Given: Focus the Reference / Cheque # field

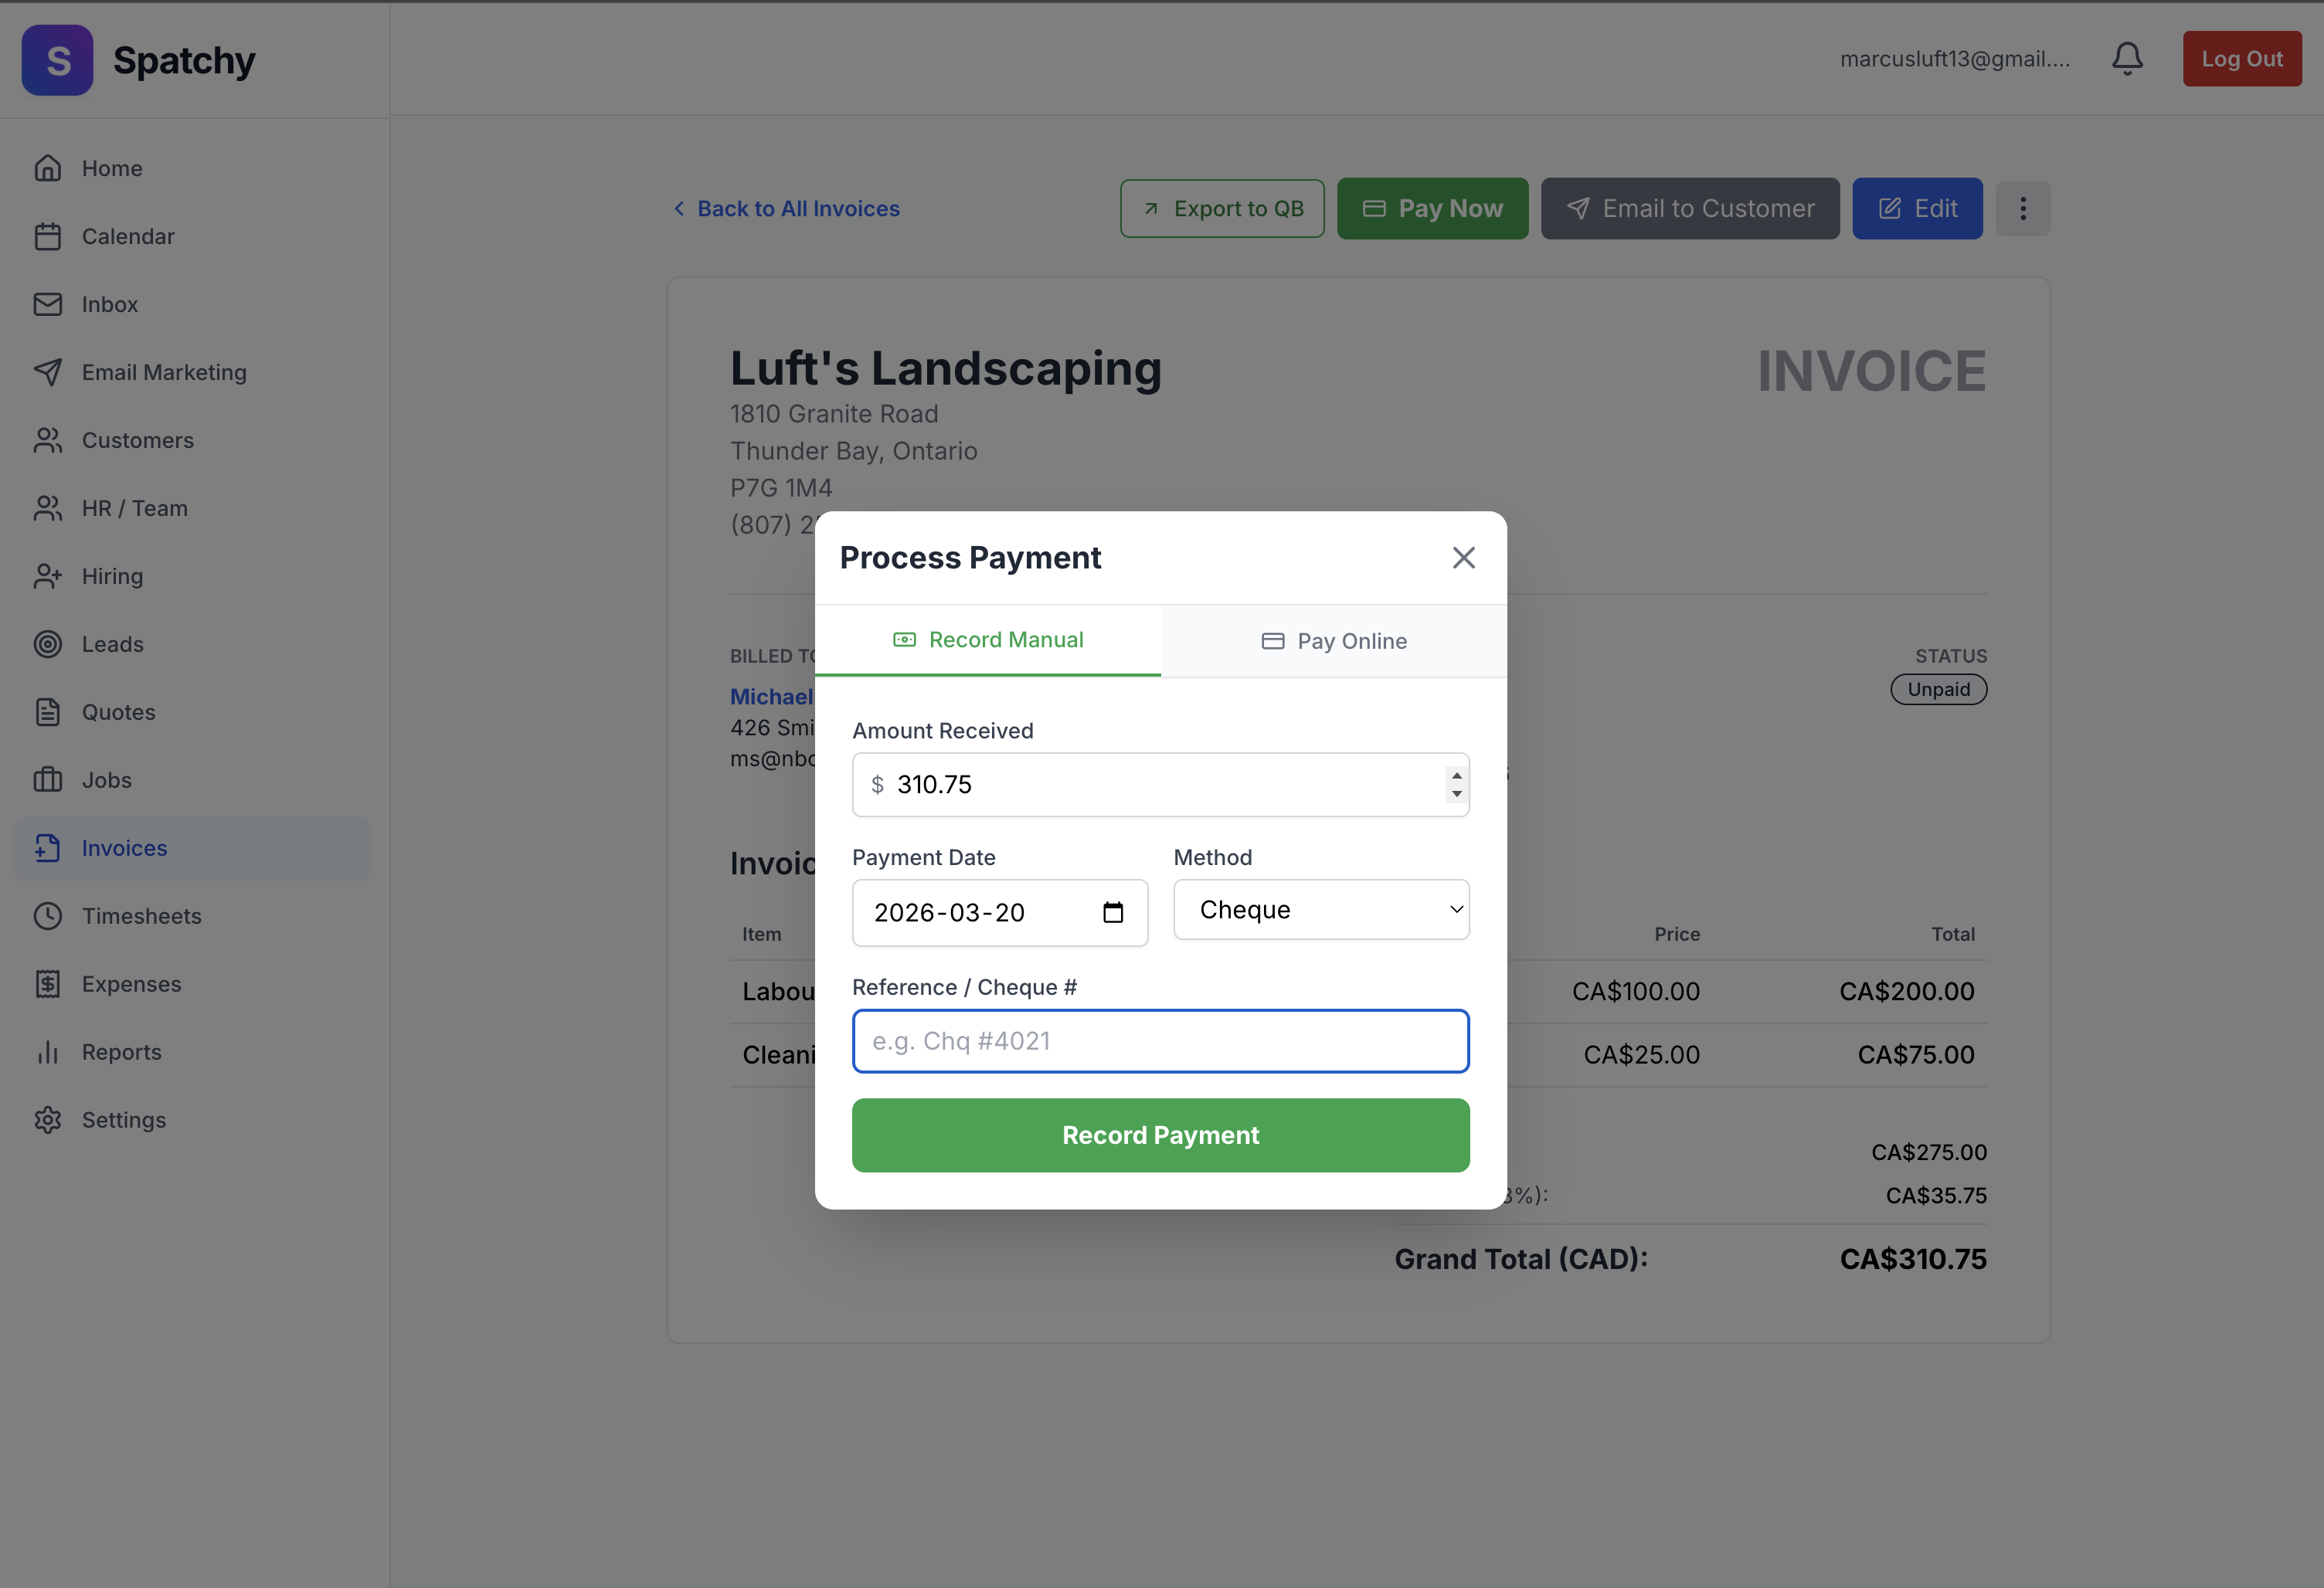Looking at the screenshot, I should [x=1161, y=1041].
